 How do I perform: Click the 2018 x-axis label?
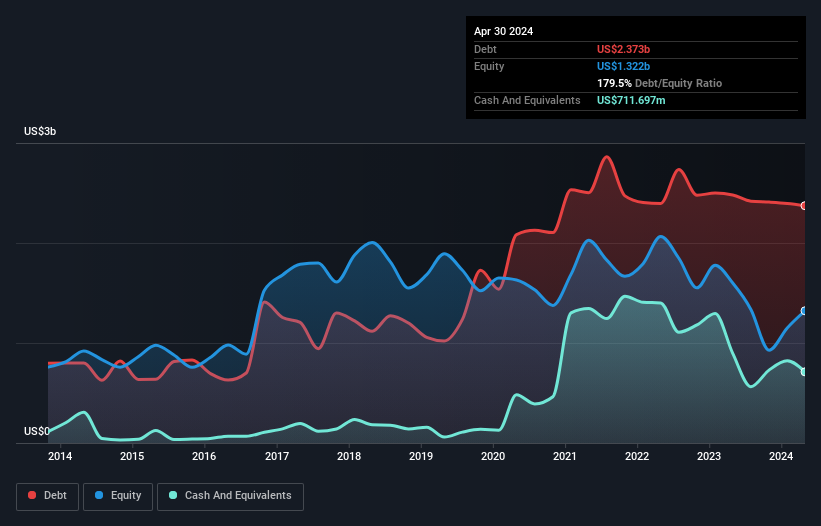point(349,456)
